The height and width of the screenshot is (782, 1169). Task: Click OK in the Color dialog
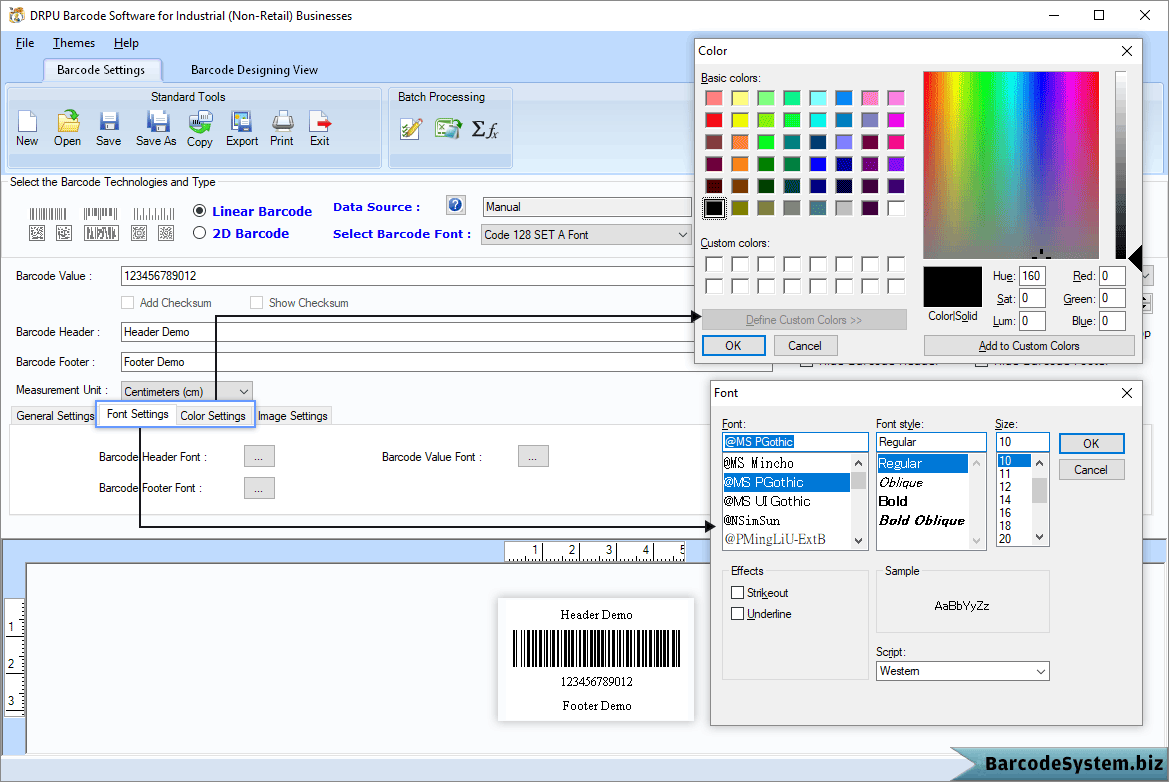(x=733, y=346)
